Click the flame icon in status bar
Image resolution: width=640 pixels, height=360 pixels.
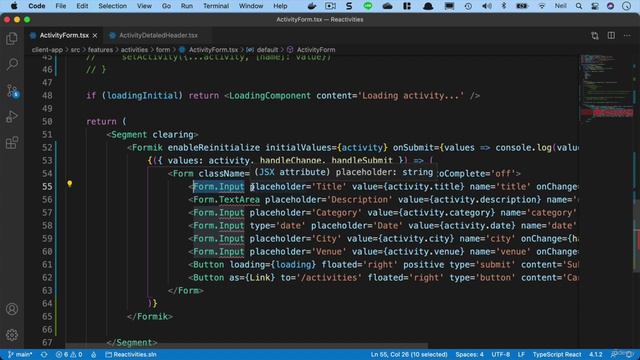[x=93, y=354]
